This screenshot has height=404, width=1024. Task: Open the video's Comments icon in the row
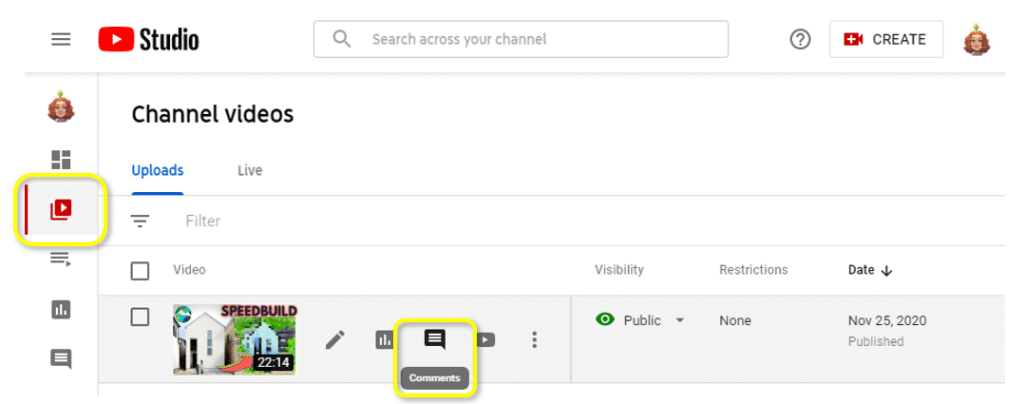click(x=434, y=339)
